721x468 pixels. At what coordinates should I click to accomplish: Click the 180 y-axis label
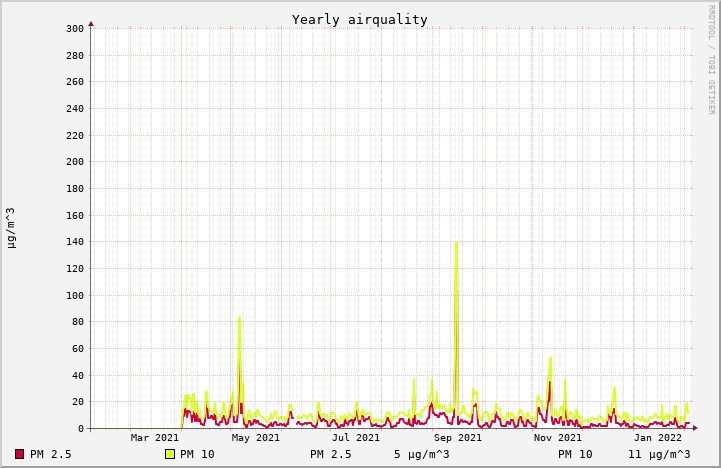[75, 188]
